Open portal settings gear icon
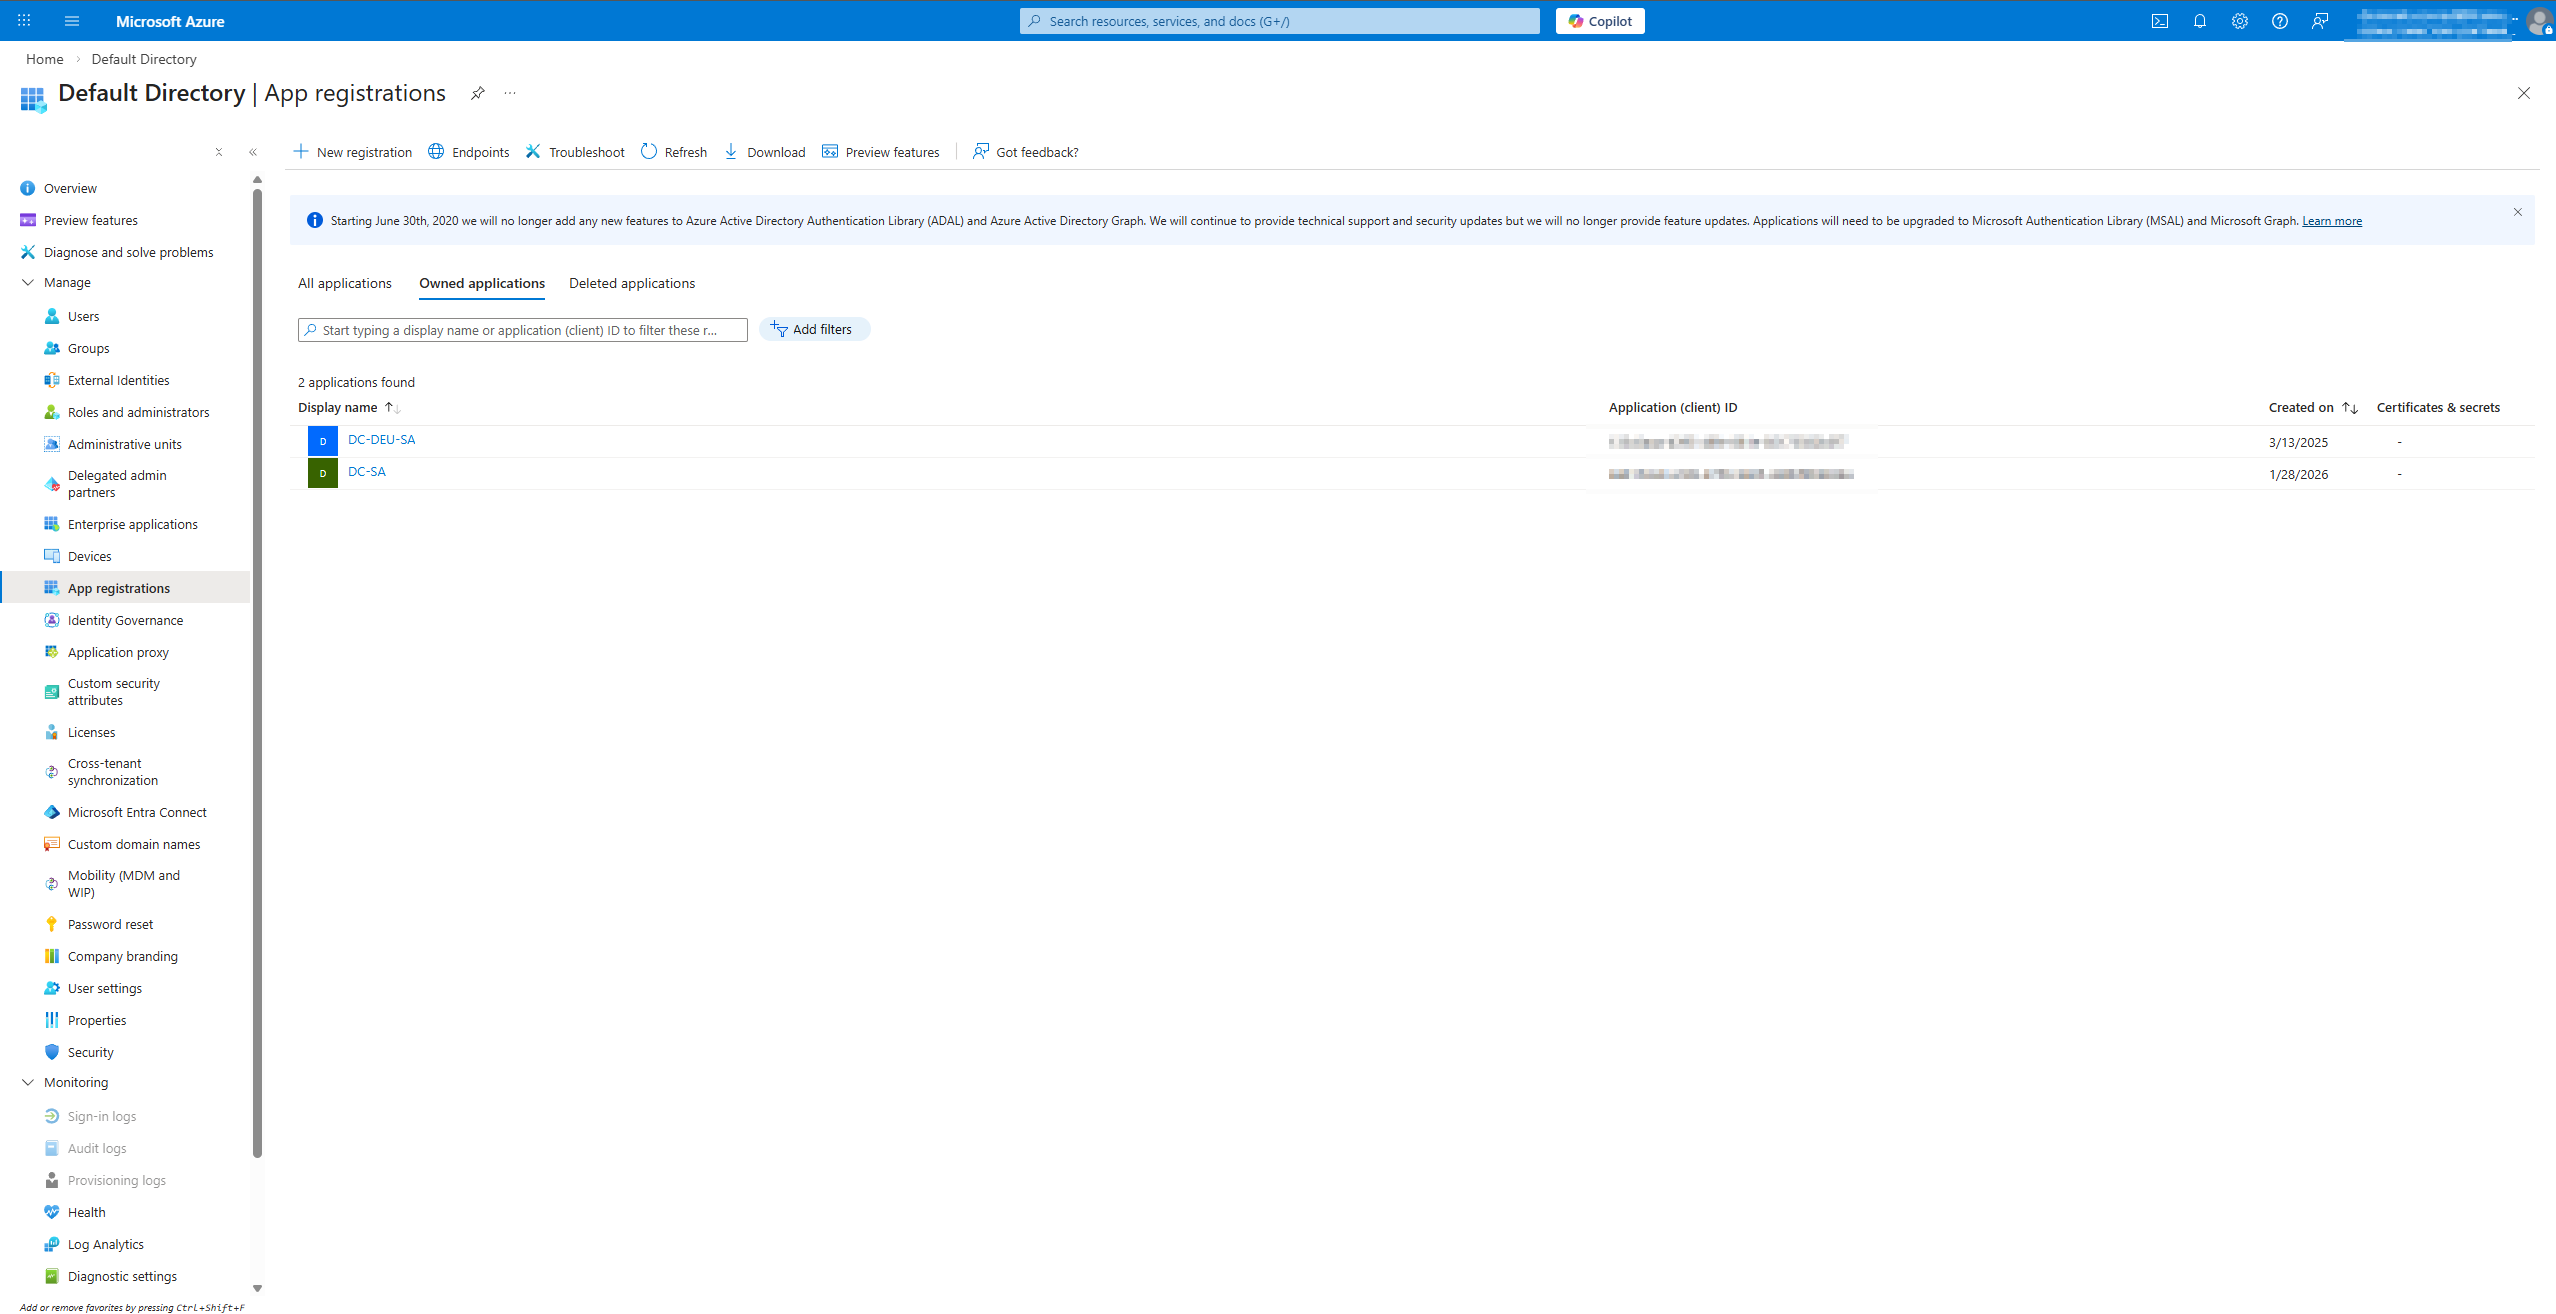The image size is (2556, 1314). click(x=2240, y=21)
